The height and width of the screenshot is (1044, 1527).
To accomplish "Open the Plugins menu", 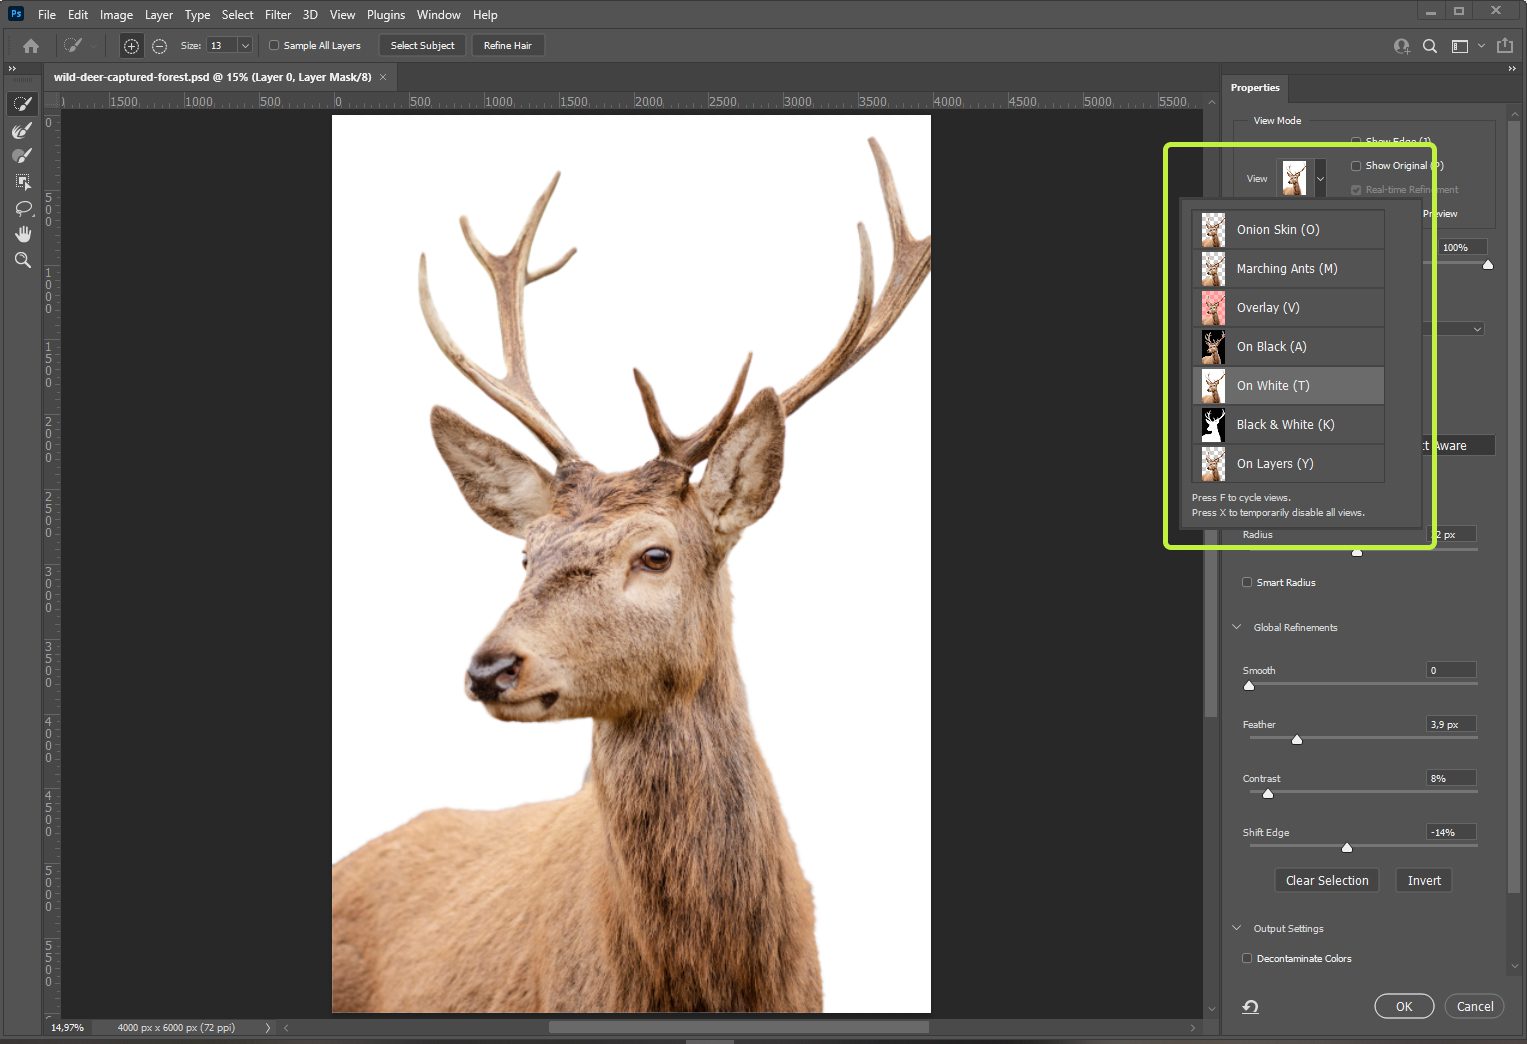I will (x=386, y=15).
